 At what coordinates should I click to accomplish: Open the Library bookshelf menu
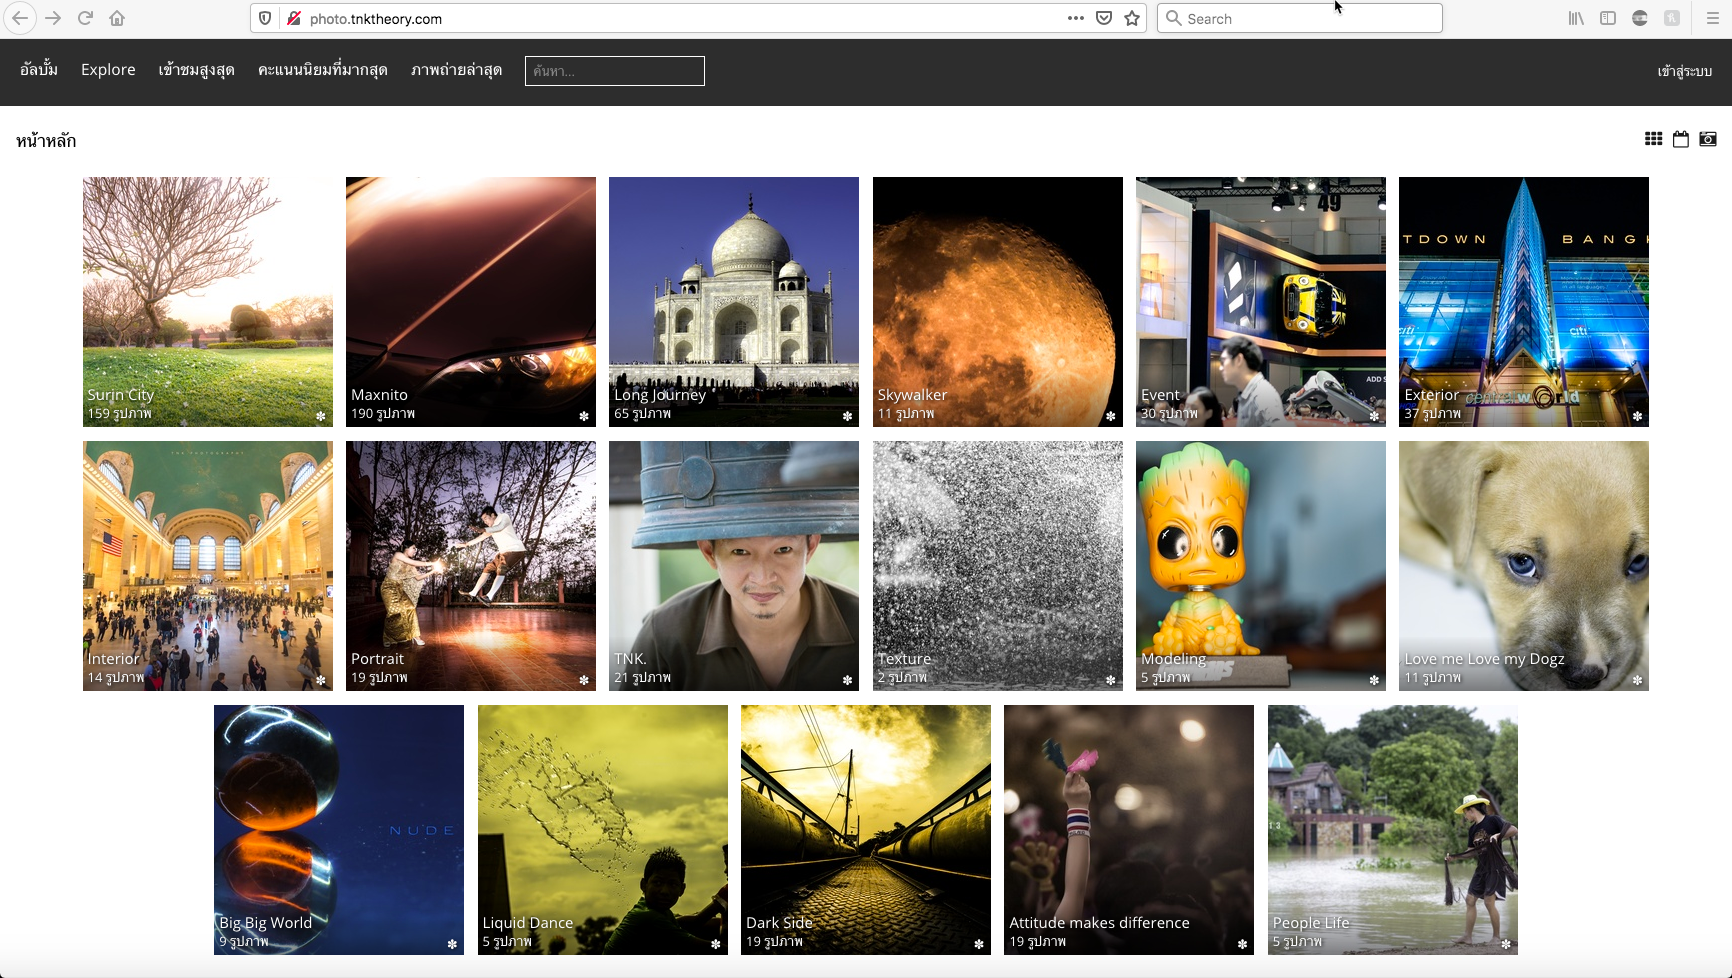coord(1576,18)
